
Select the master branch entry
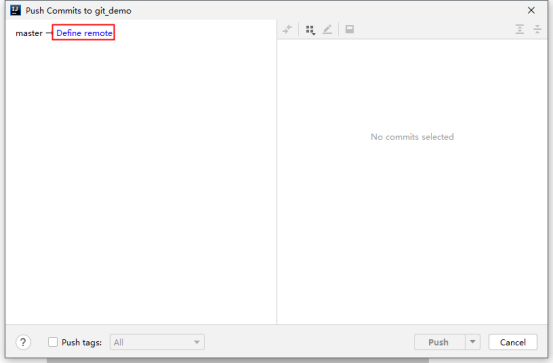[x=29, y=33]
